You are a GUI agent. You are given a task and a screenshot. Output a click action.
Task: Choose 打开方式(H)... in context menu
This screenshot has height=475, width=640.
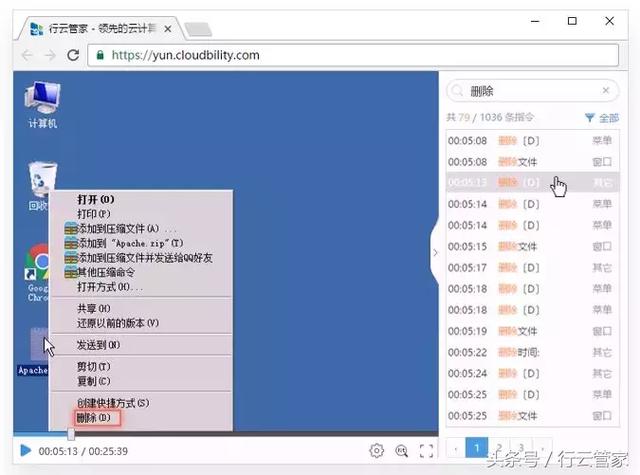(110, 287)
